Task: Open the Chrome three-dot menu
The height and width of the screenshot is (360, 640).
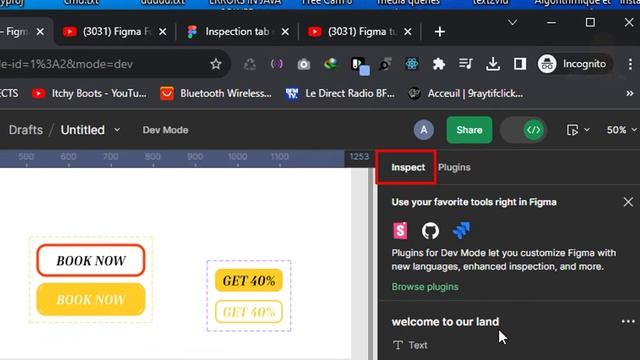Action: pyautogui.click(x=630, y=64)
